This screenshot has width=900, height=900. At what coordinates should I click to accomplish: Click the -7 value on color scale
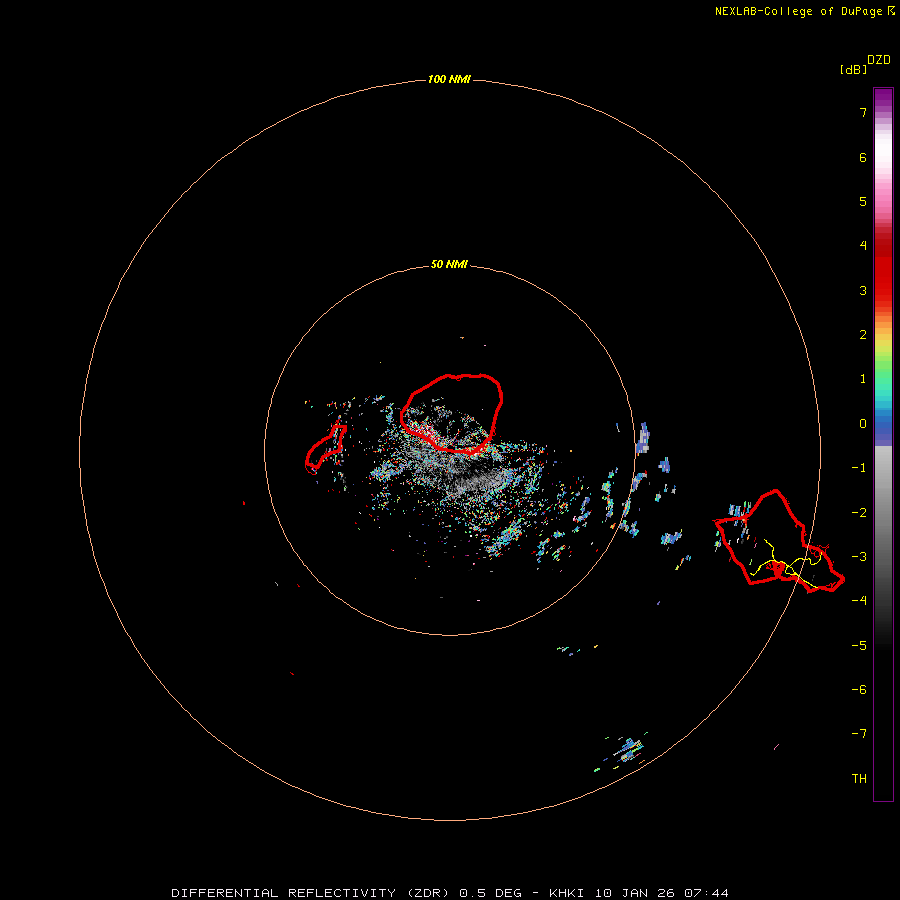tap(859, 734)
